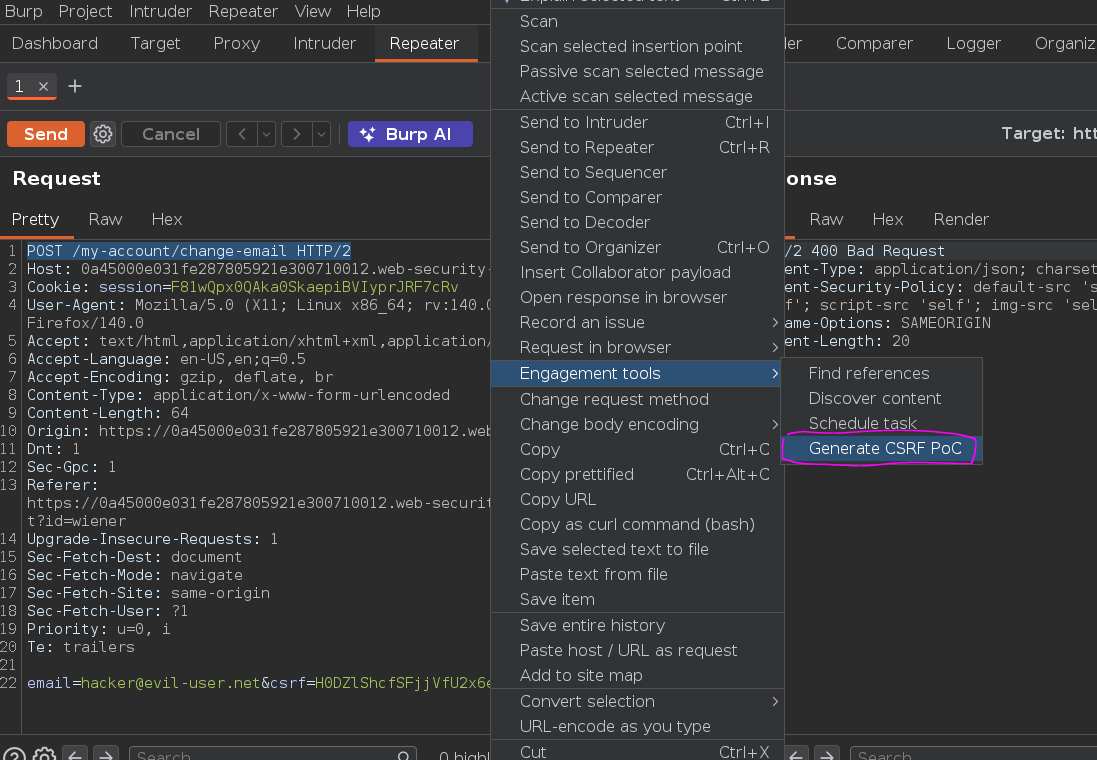Viewport: 1097px width, 760px height.
Task: Switch to the Dashboard tab
Action: (55, 43)
